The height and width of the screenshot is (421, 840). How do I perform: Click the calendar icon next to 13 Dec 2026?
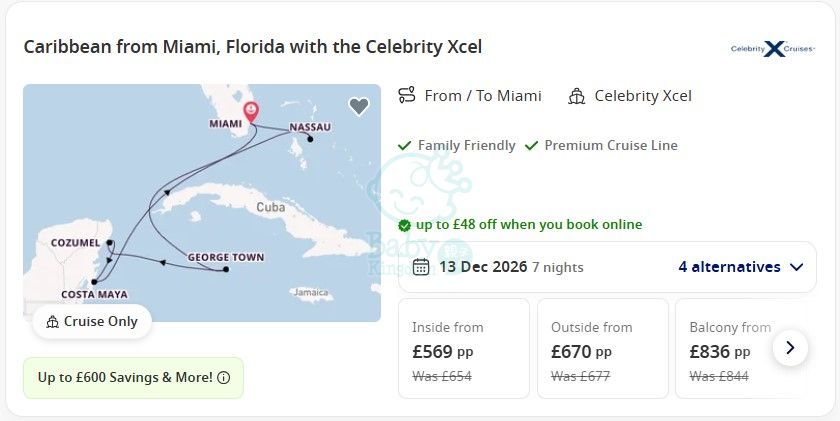(x=421, y=267)
